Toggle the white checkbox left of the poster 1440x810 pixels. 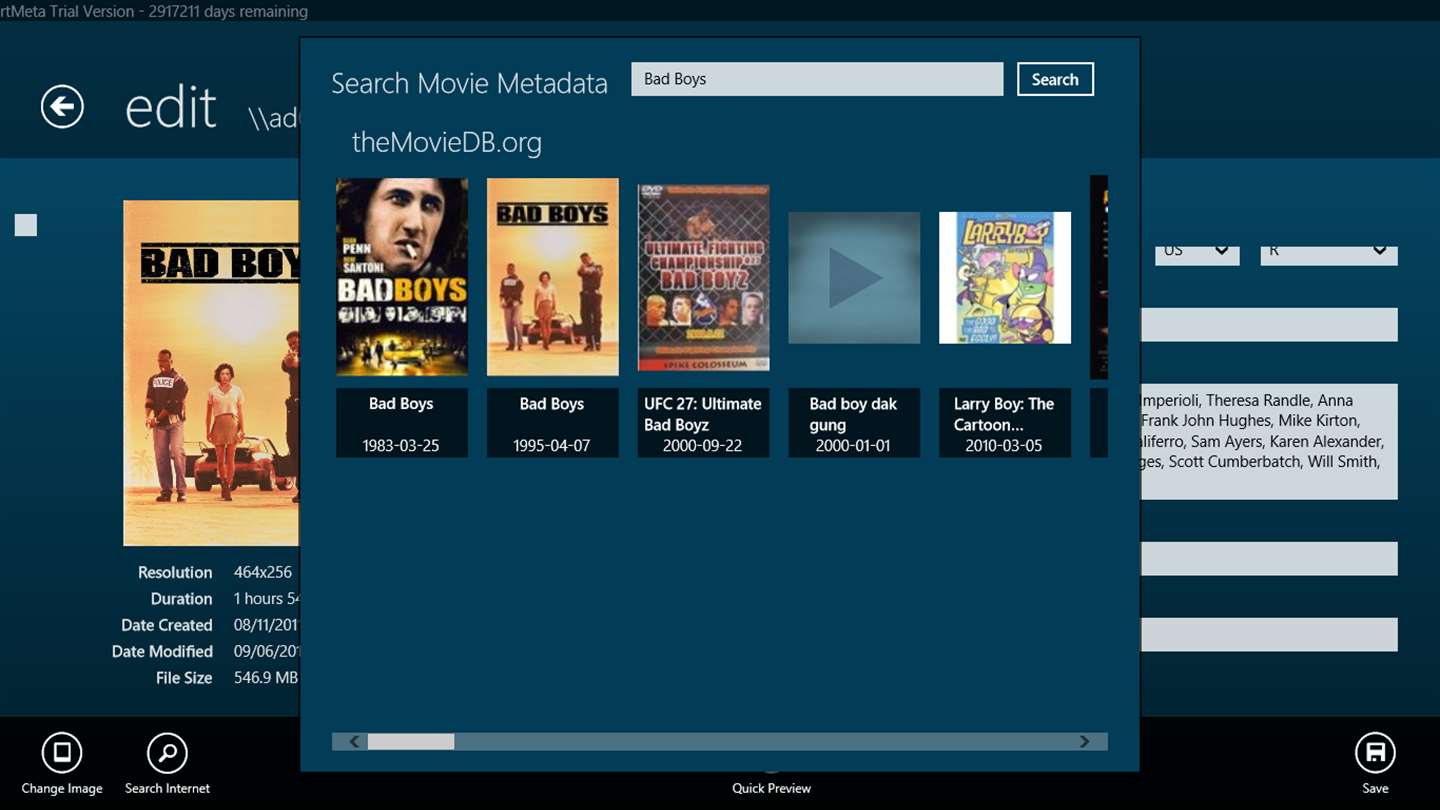pyautogui.click(x=26, y=225)
